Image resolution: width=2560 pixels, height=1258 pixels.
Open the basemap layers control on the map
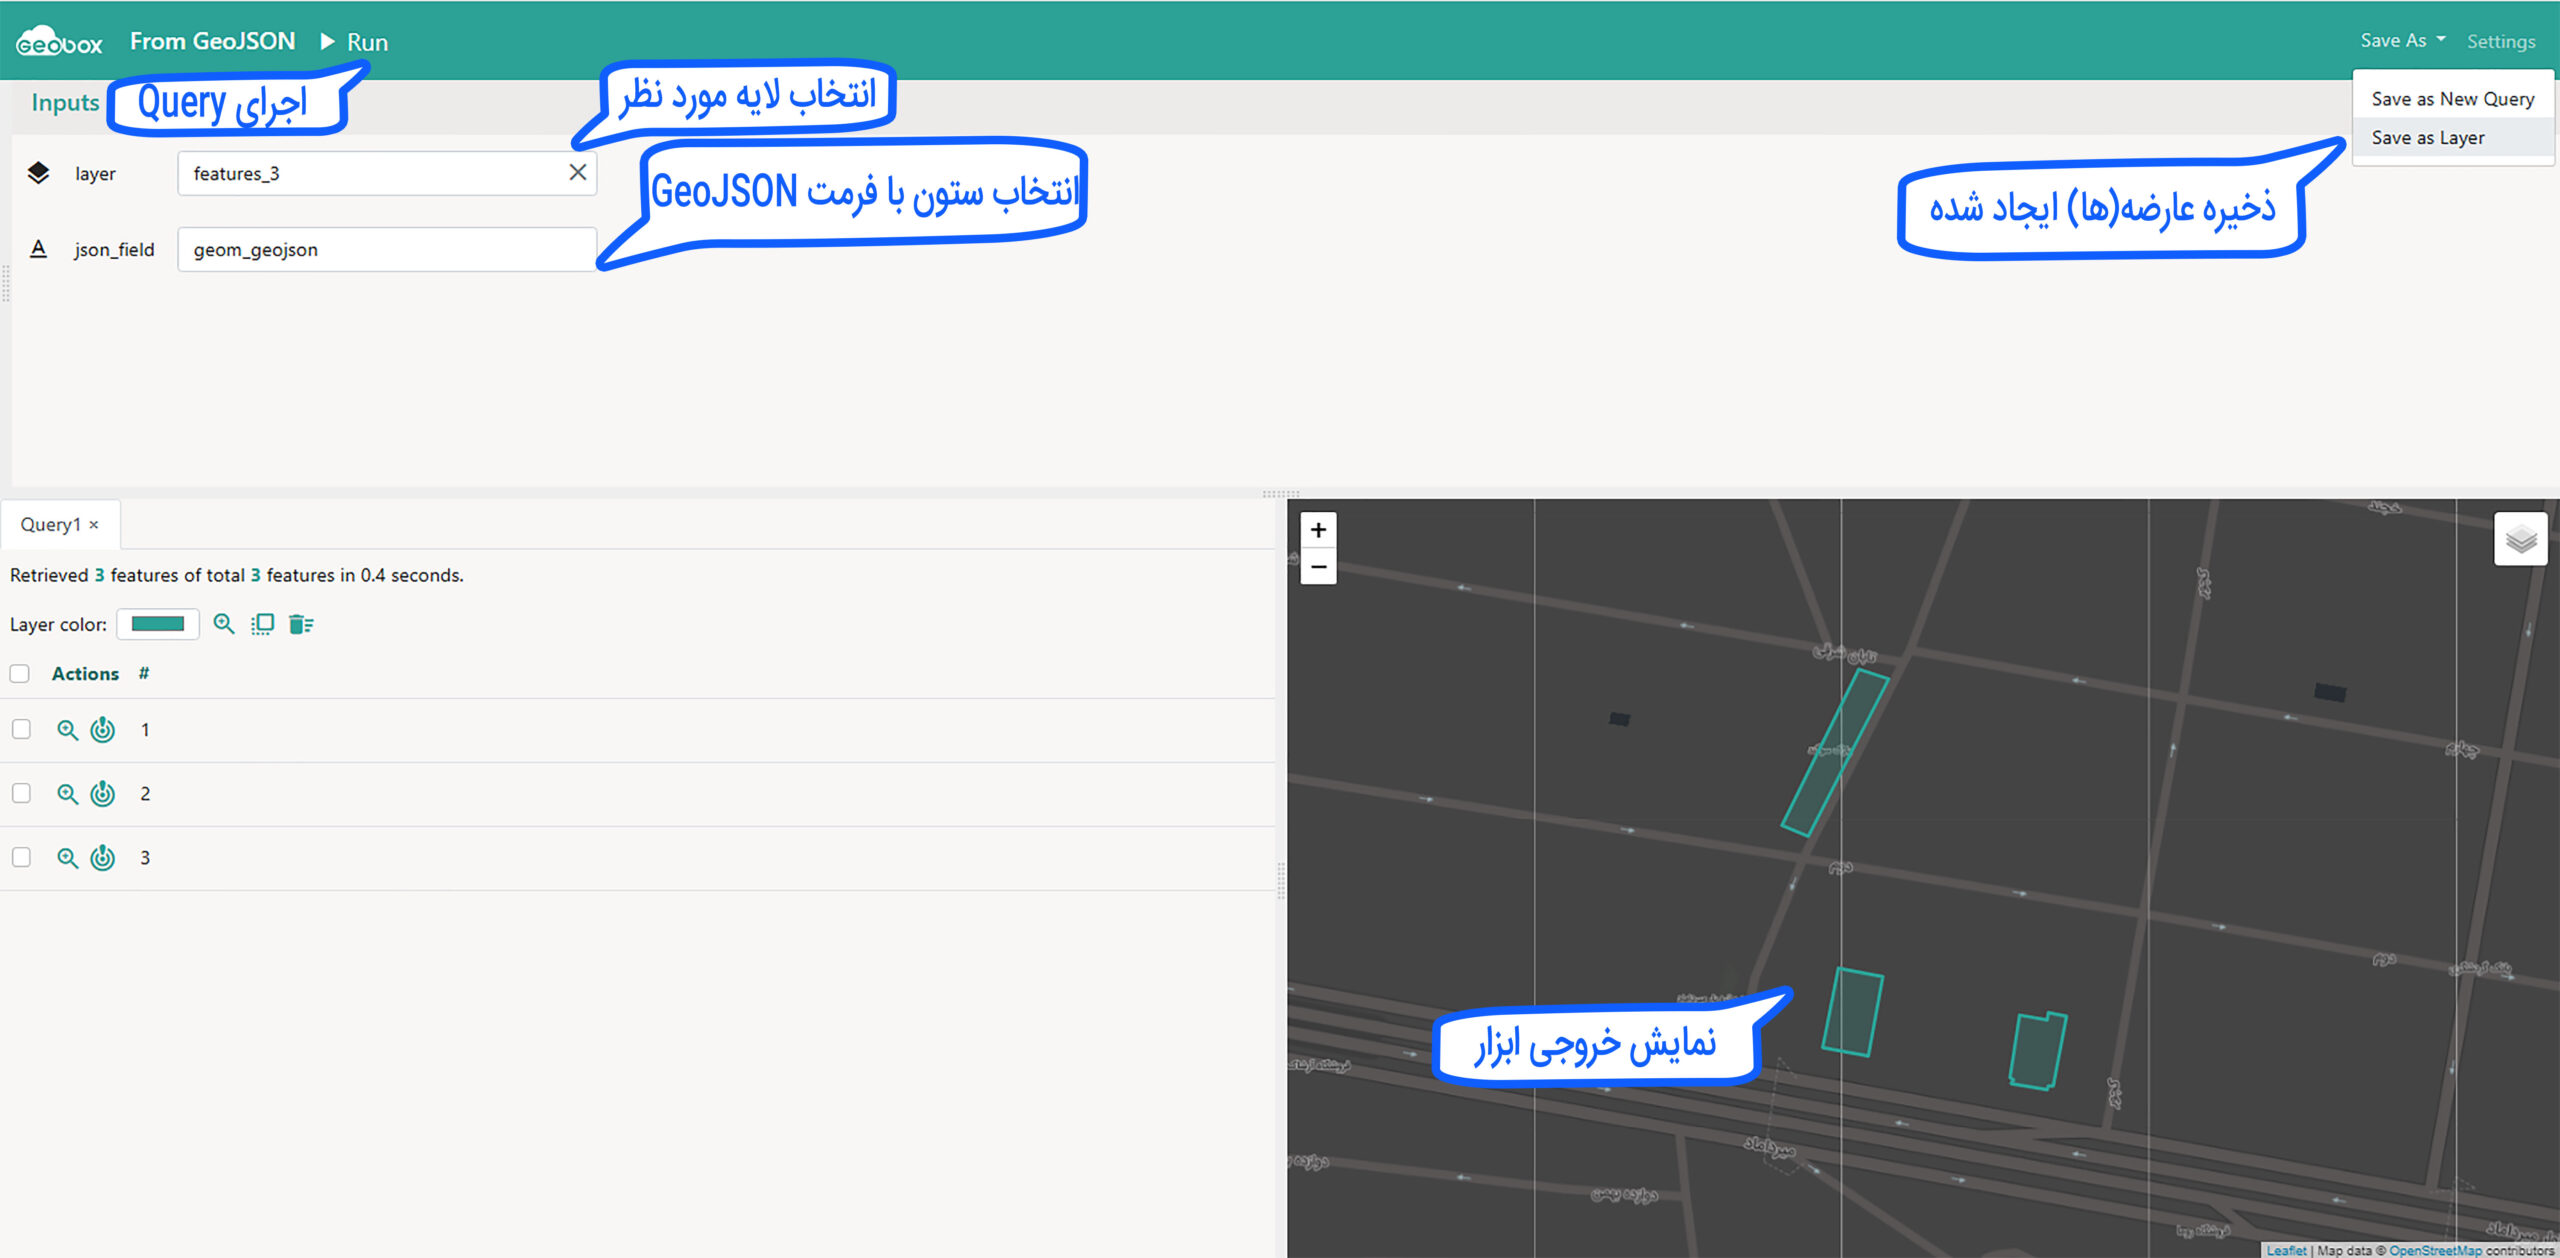pyautogui.click(x=2522, y=539)
